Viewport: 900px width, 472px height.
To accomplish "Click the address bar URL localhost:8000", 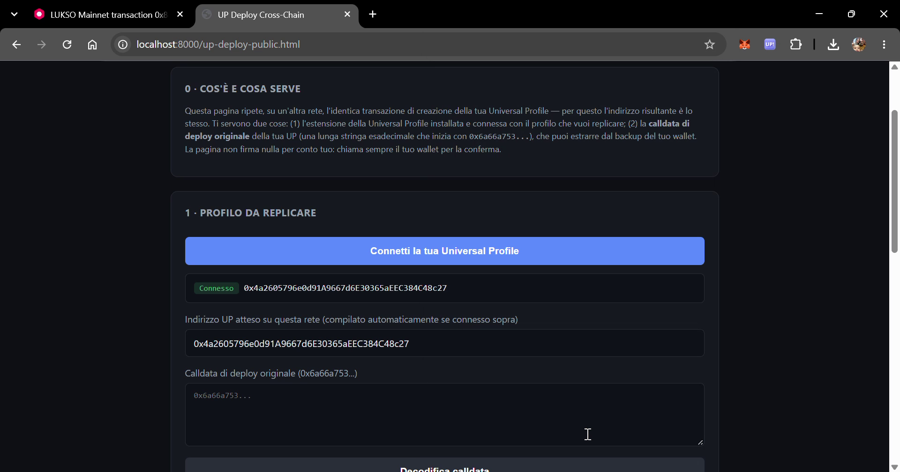I will point(218,44).
